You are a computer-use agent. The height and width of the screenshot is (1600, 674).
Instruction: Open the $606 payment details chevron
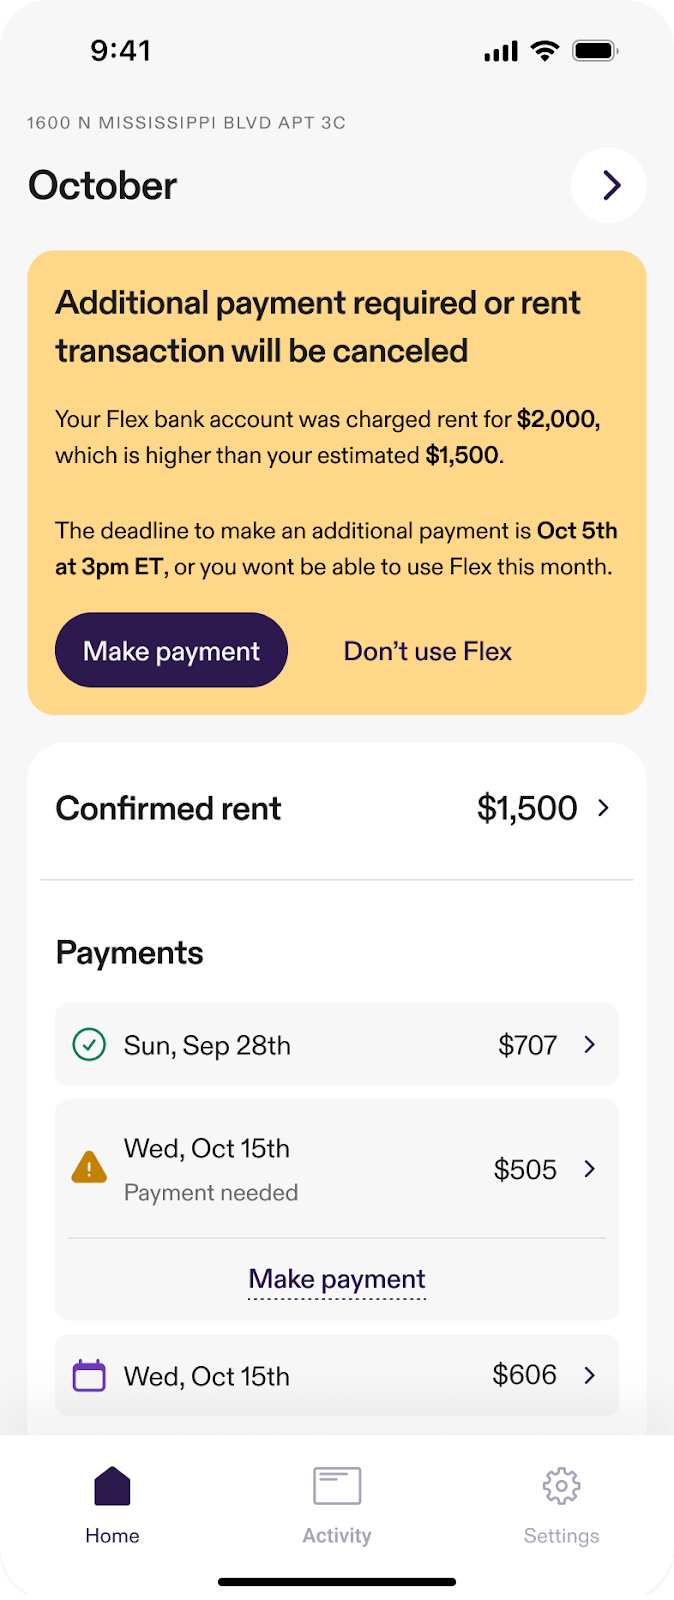coord(590,1376)
